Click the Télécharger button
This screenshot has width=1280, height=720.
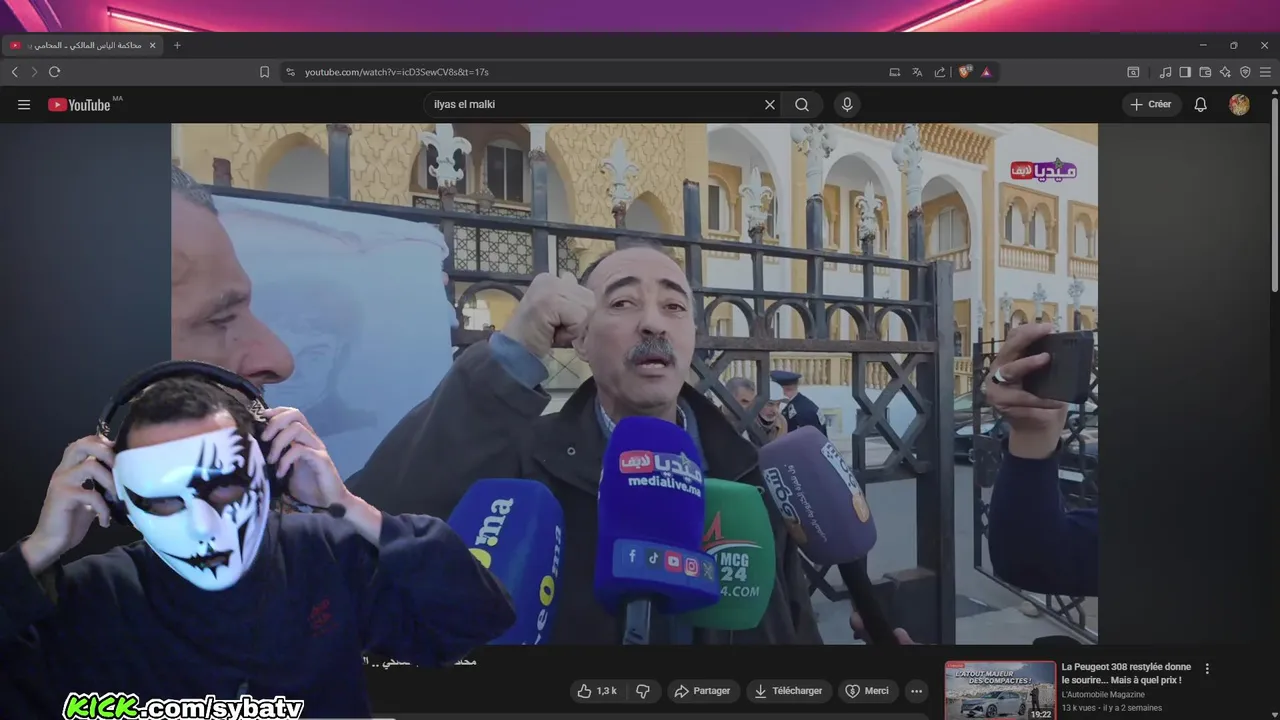(x=789, y=691)
